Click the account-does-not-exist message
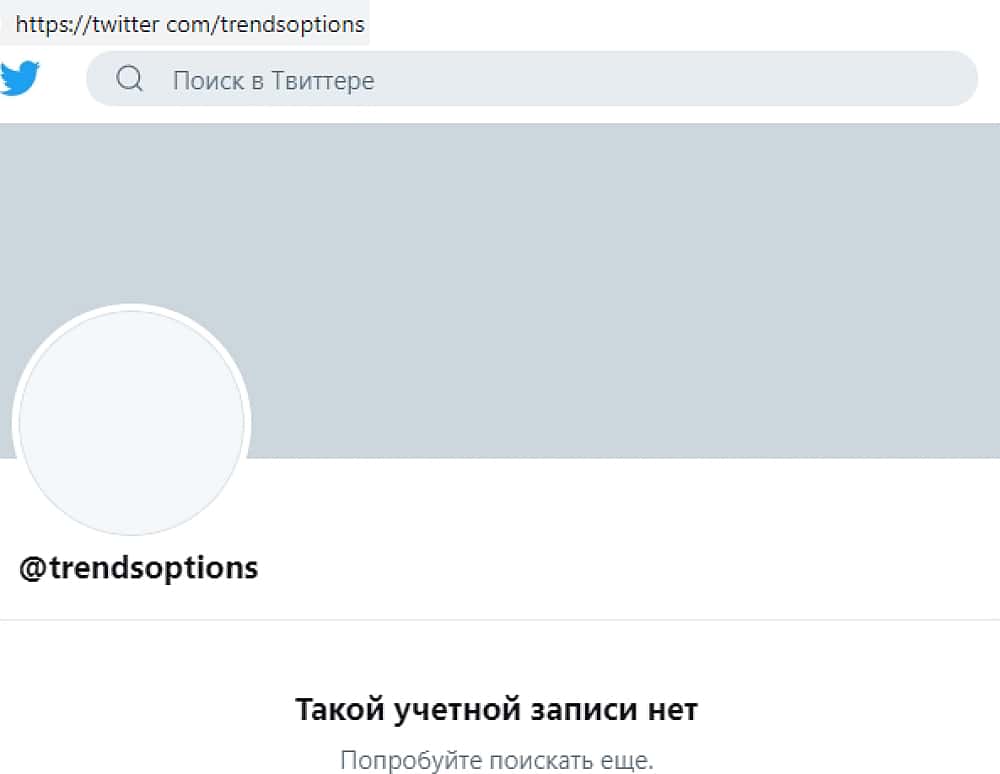 tap(496, 710)
